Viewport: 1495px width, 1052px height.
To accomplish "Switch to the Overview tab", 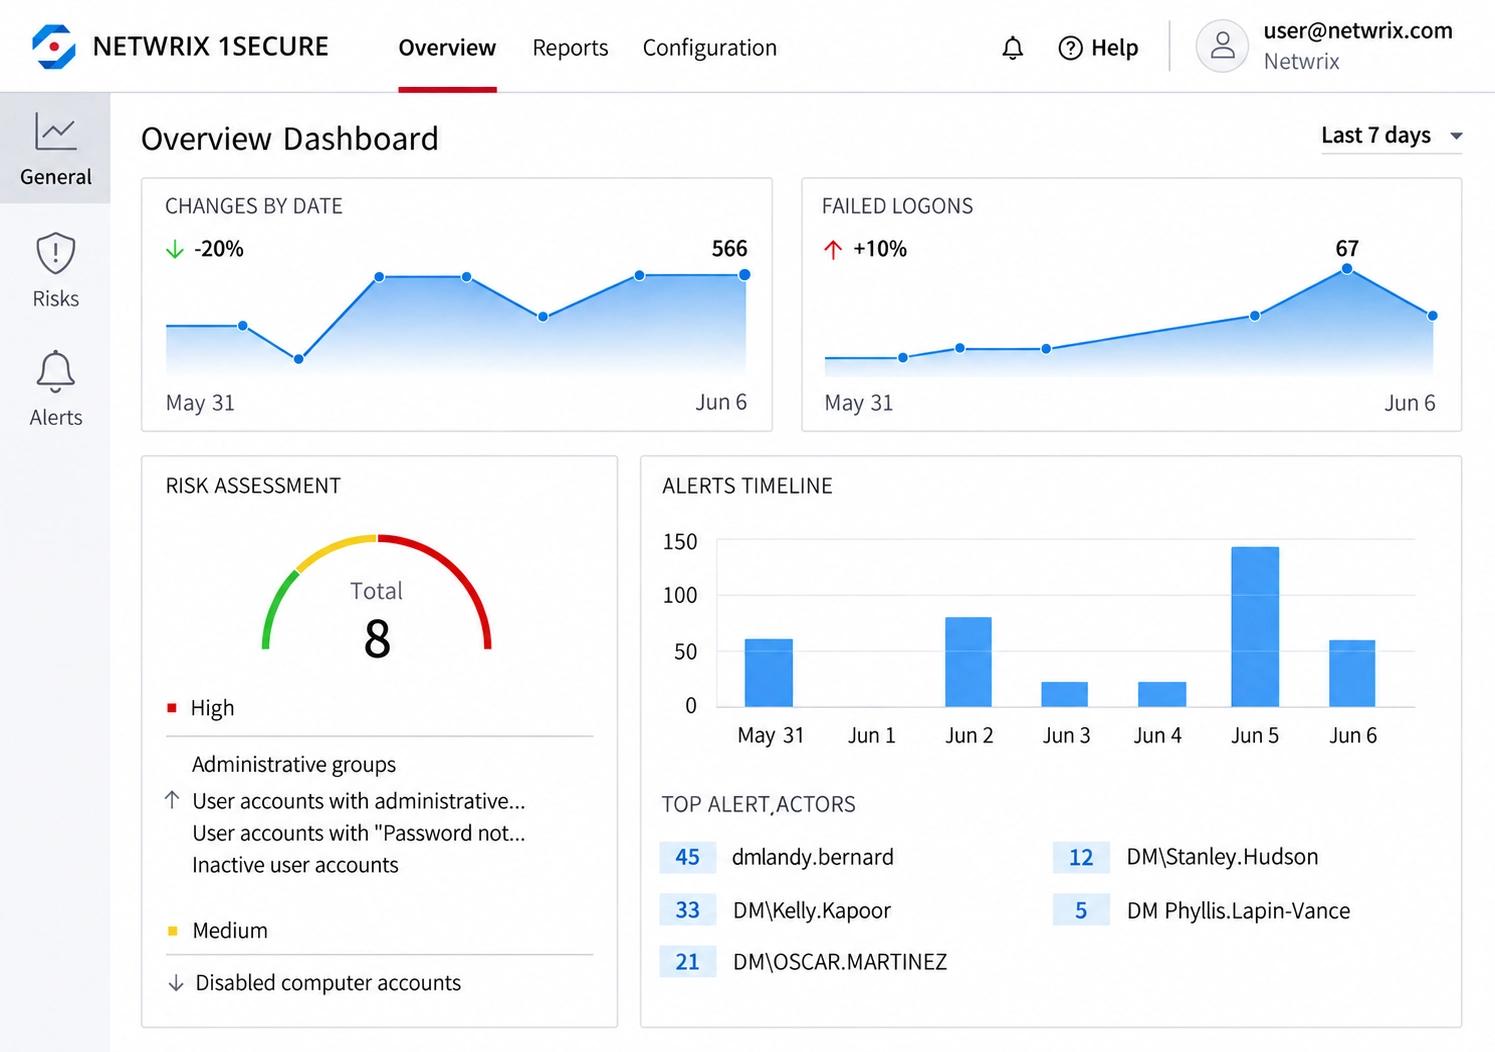I will pyautogui.click(x=447, y=48).
